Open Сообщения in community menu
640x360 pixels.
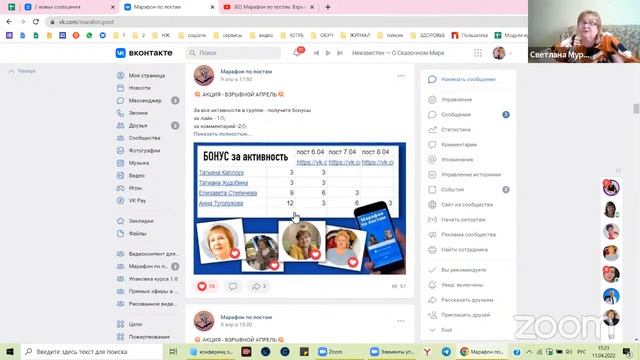click(x=456, y=115)
